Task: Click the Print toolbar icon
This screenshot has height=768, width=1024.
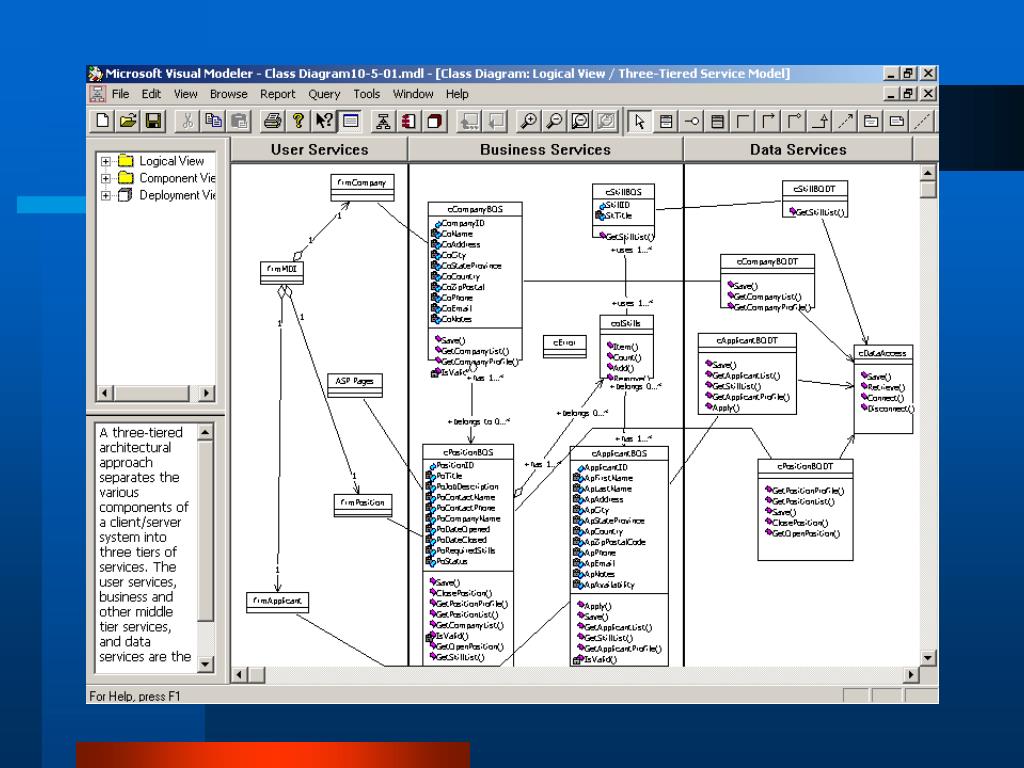Action: pos(272,121)
